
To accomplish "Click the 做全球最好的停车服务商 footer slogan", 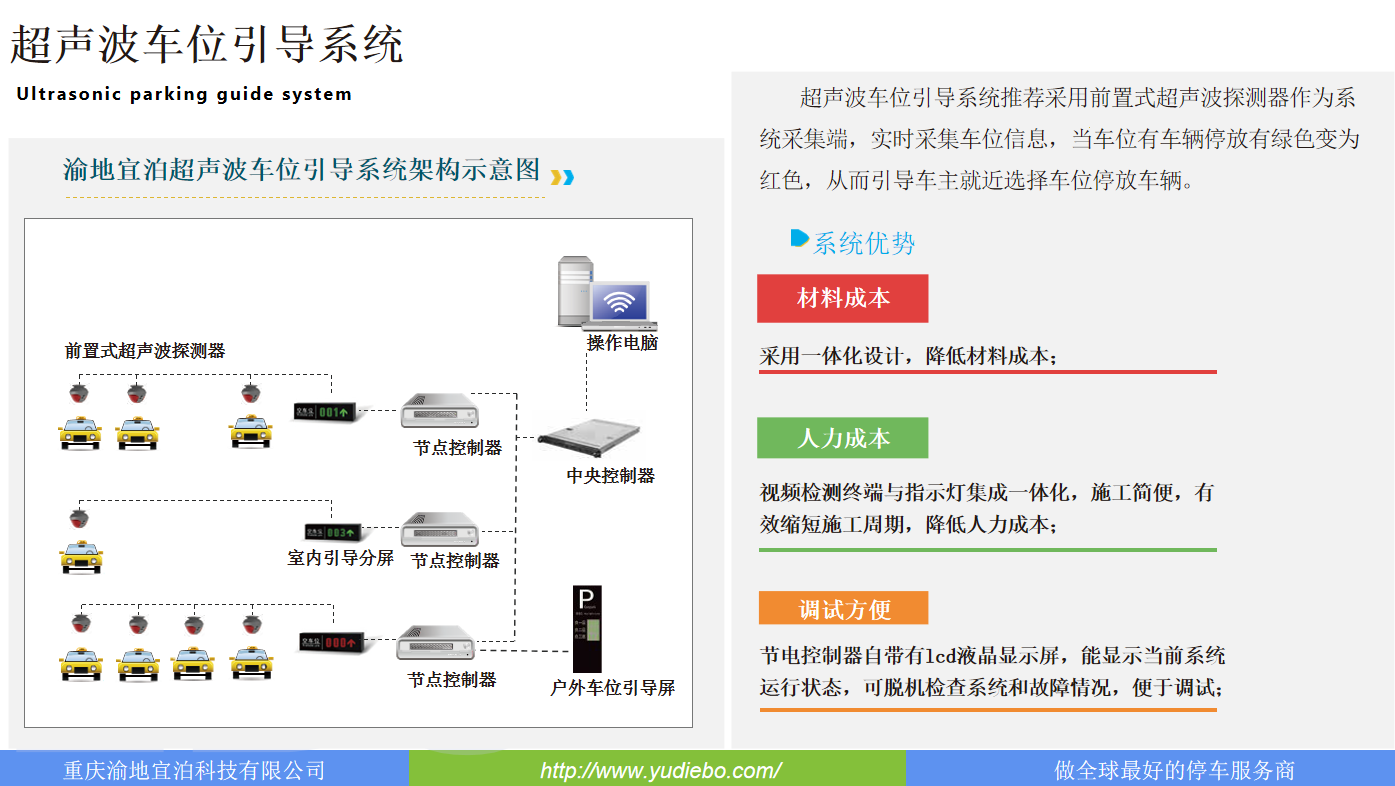I will (x=1175, y=771).
